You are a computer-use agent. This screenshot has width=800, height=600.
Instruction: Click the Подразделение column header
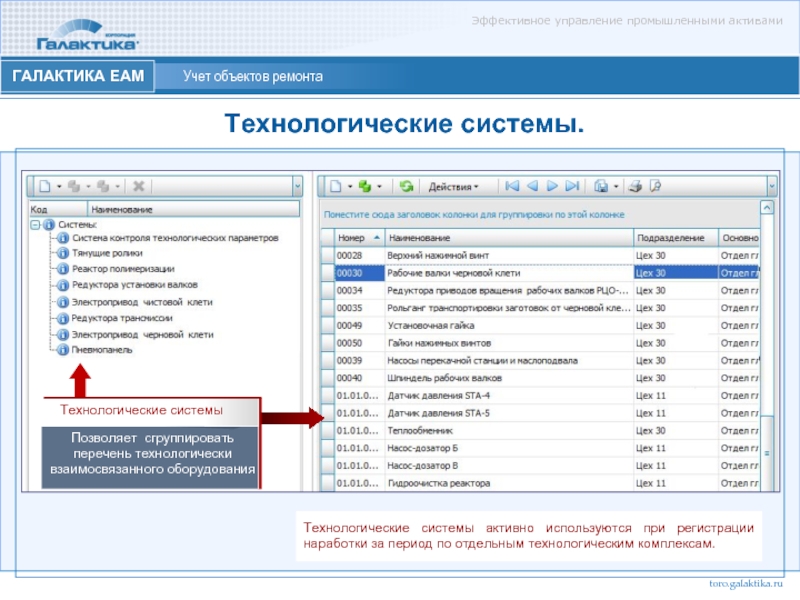676,238
